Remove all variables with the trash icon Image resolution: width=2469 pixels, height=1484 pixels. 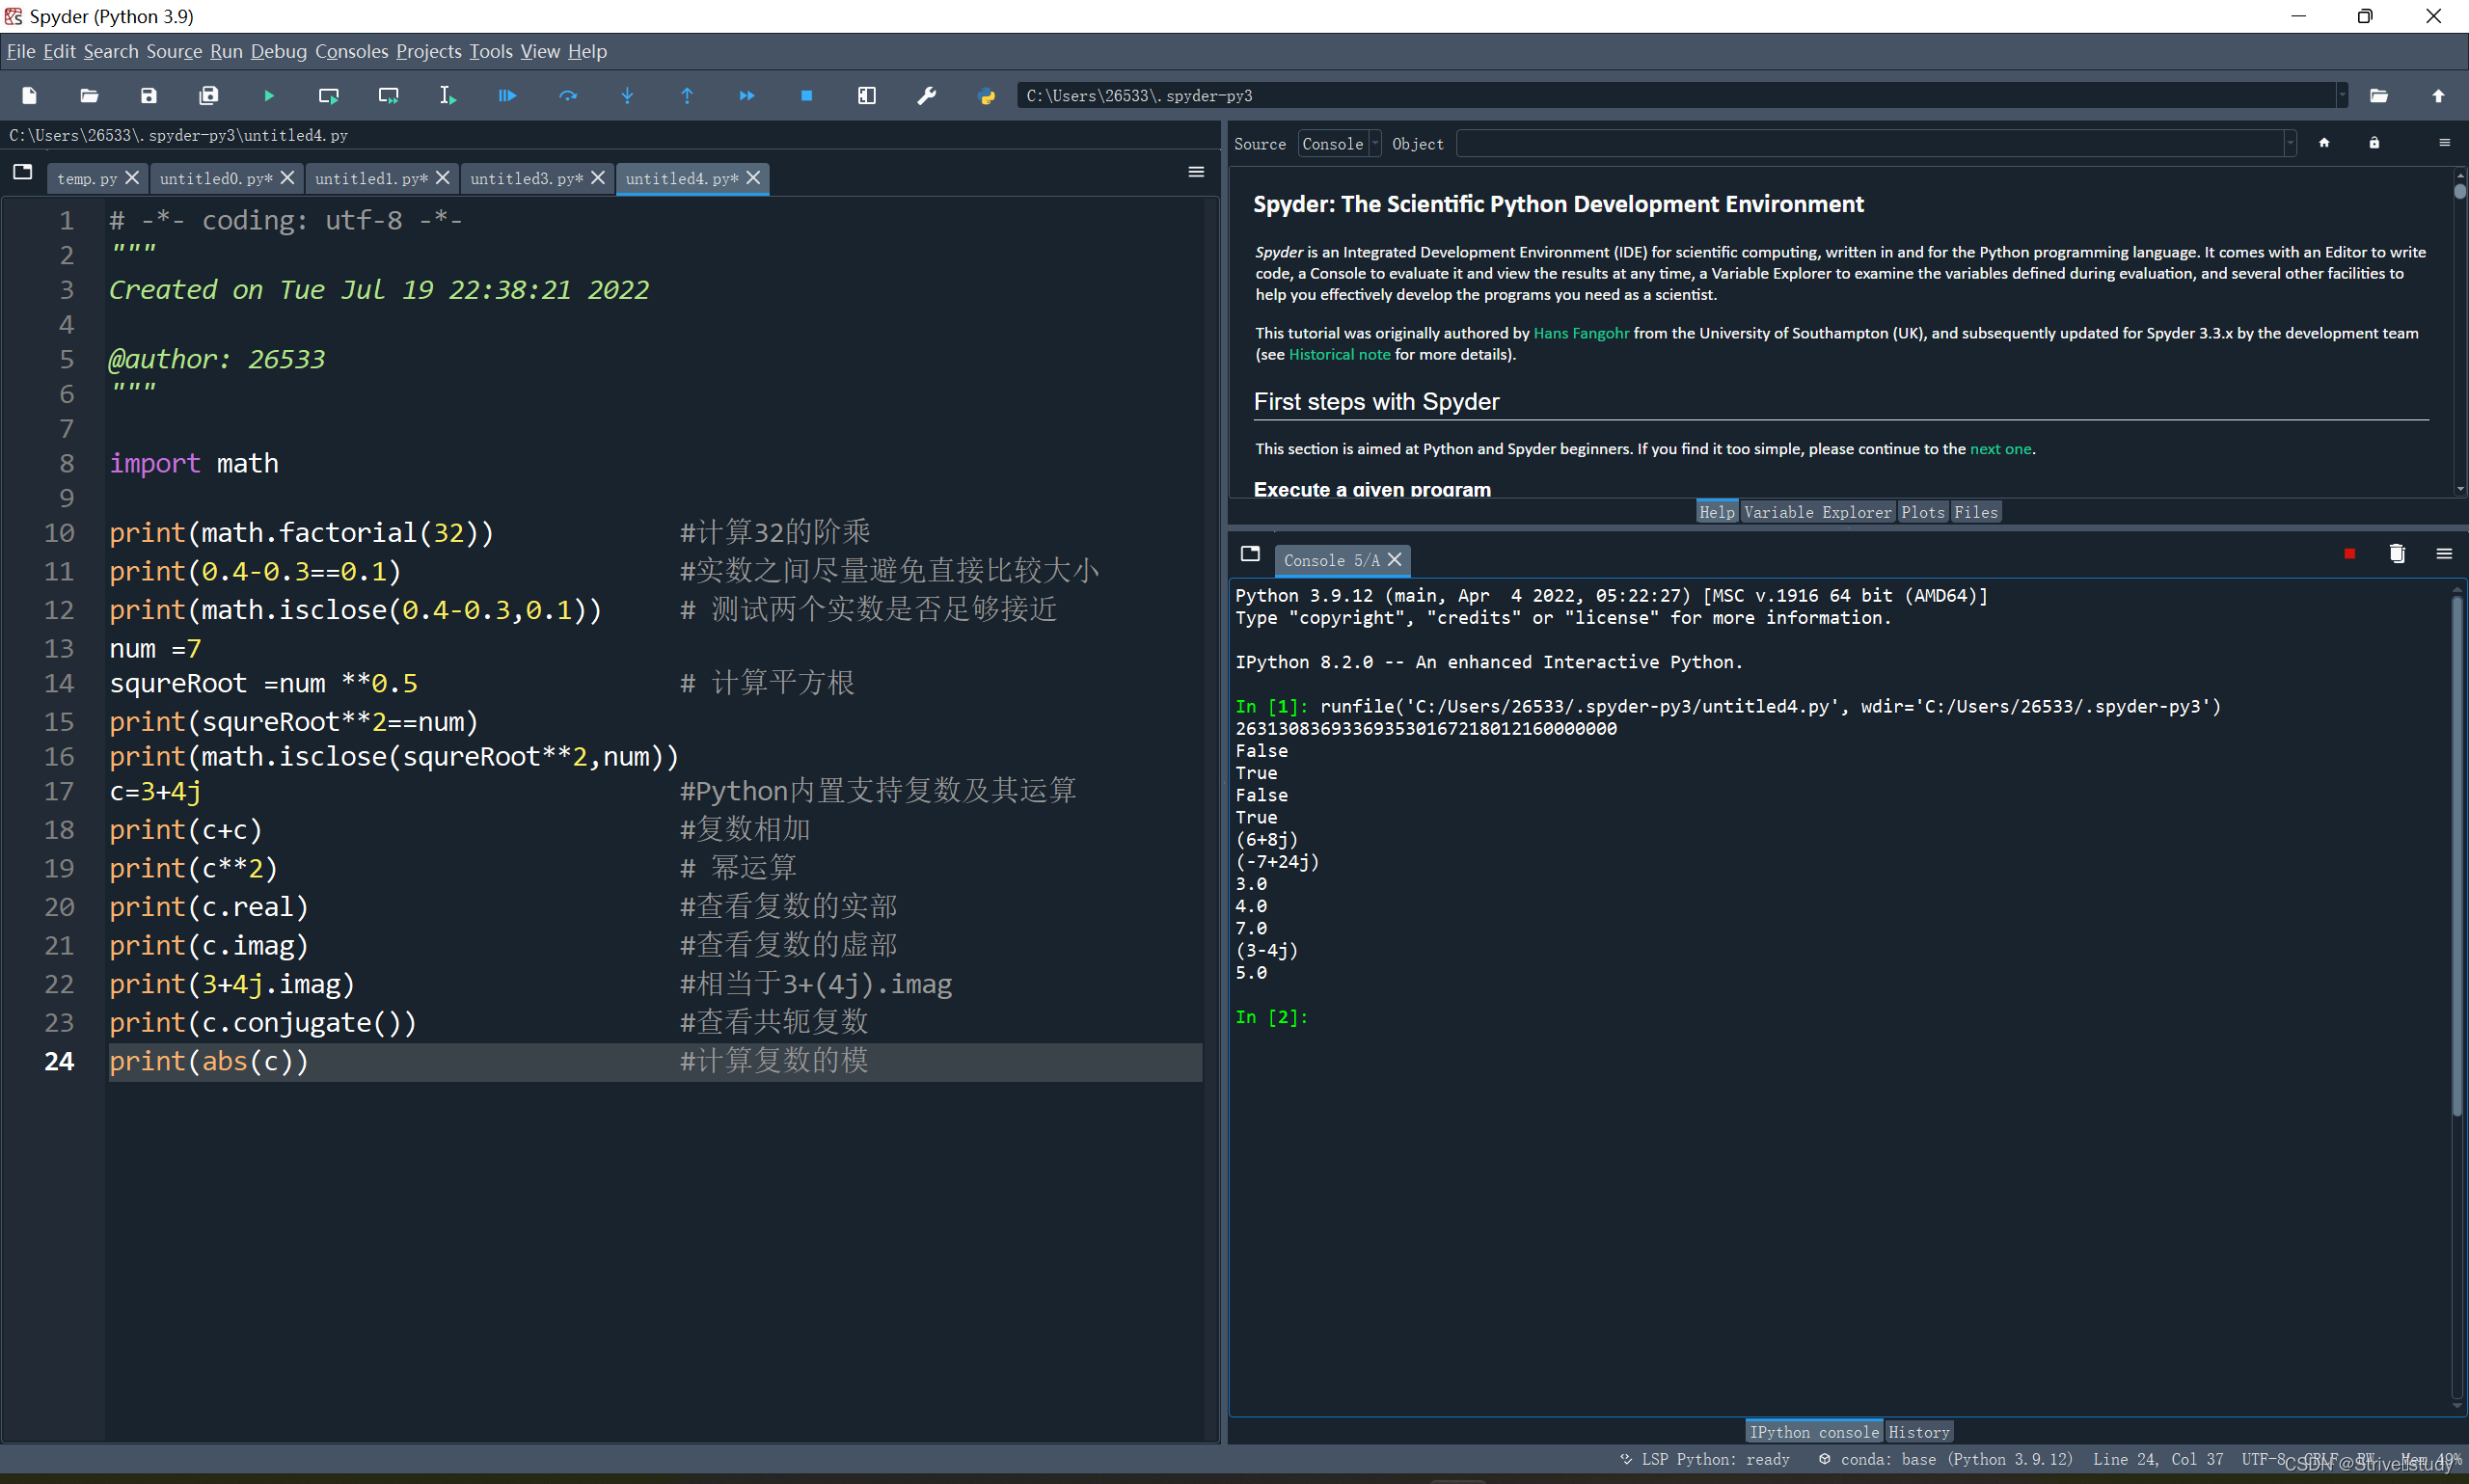[x=2396, y=554]
